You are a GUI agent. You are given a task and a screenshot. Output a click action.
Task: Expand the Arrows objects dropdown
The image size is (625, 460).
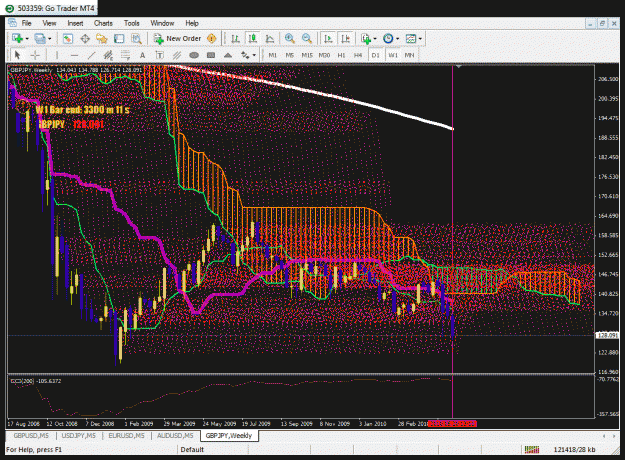pos(254,55)
